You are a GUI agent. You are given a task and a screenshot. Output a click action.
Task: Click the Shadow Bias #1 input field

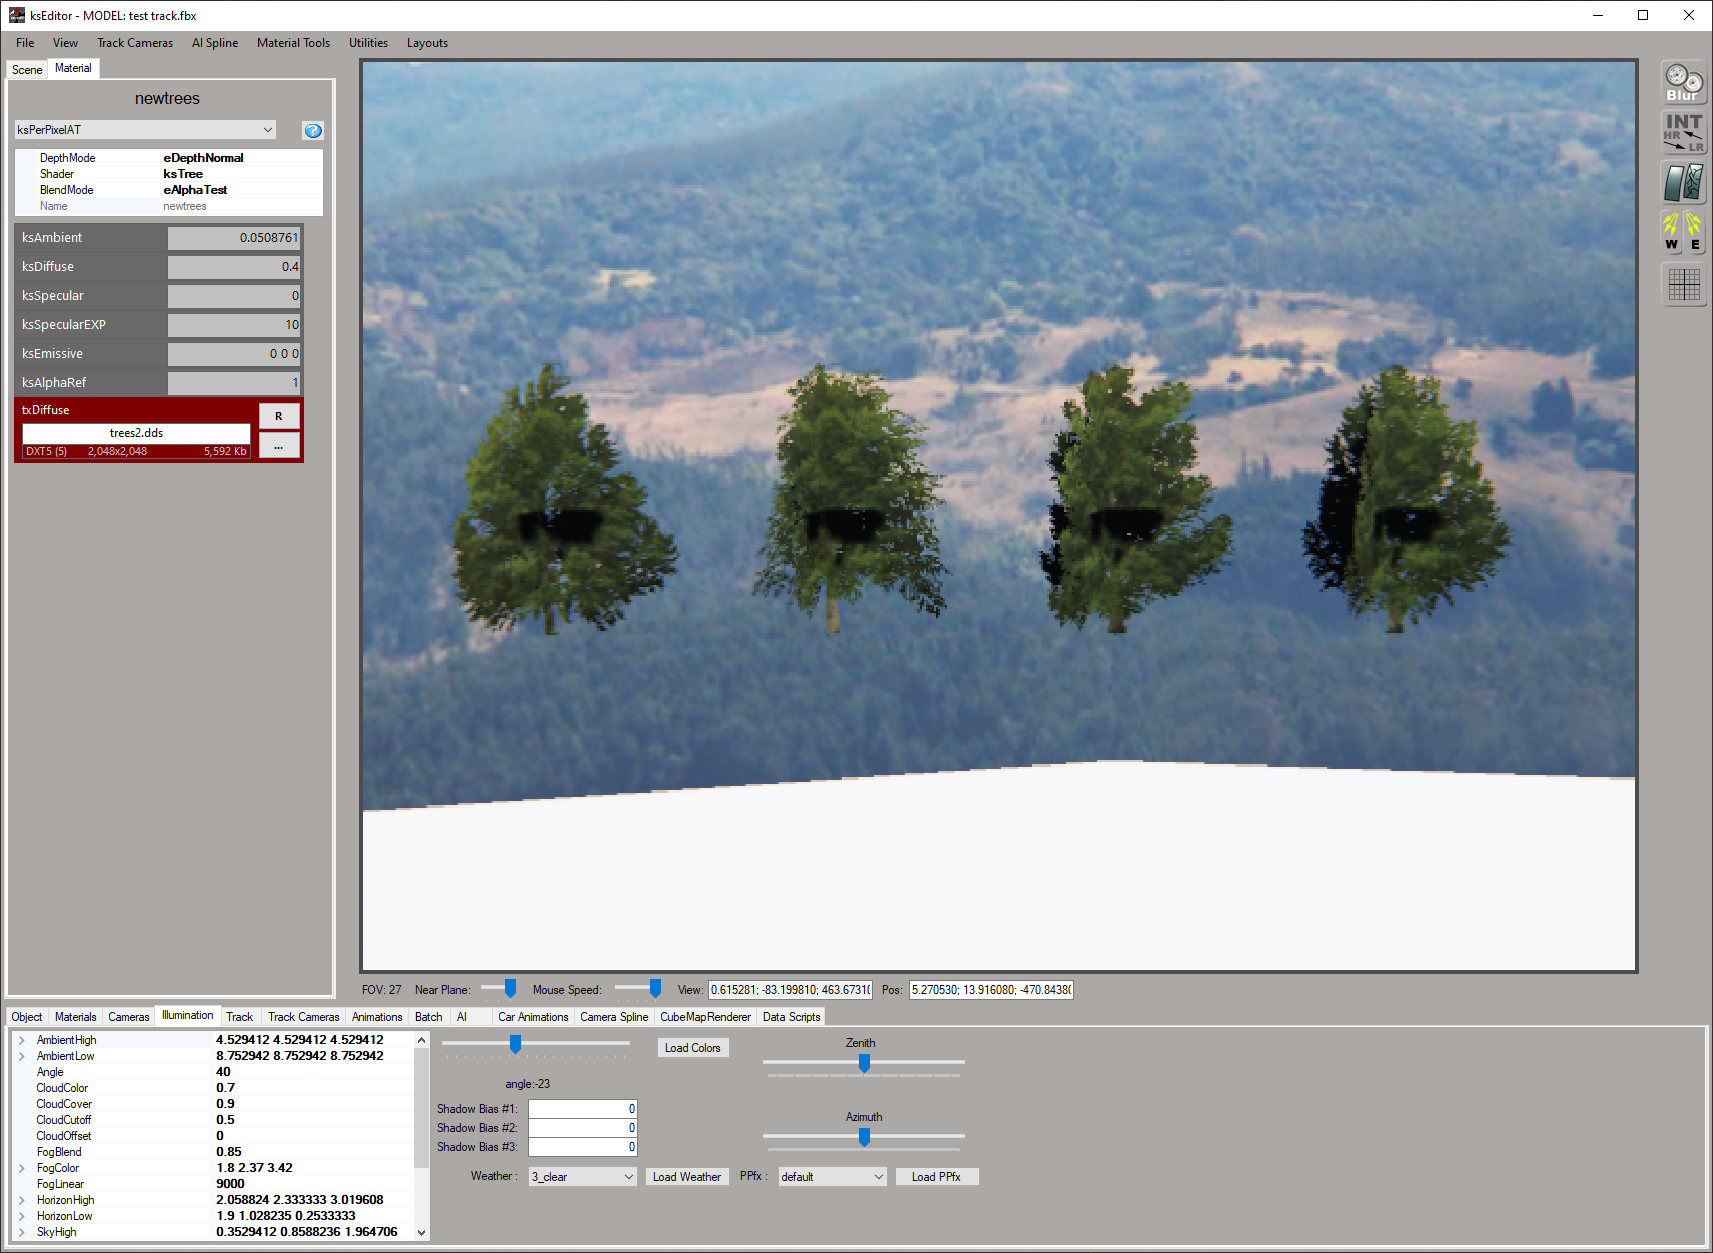tap(582, 1109)
